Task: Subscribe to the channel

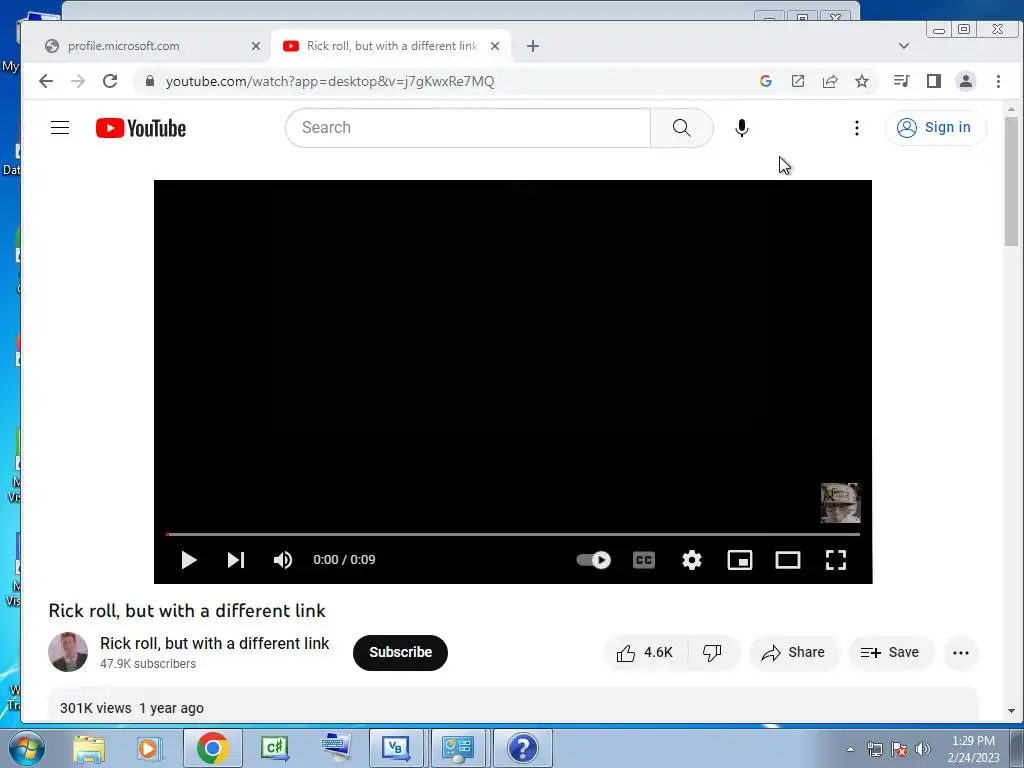Action: tap(400, 652)
